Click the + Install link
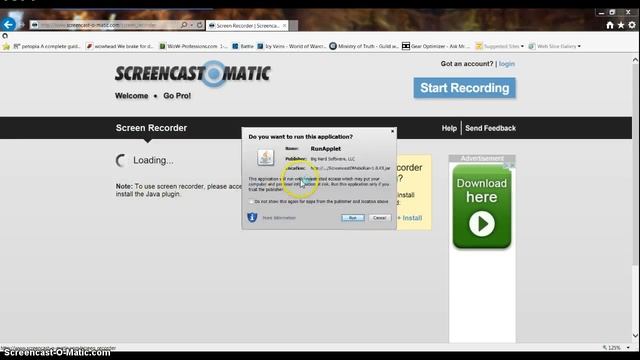The height and width of the screenshot is (360, 640). pyautogui.click(x=410, y=218)
